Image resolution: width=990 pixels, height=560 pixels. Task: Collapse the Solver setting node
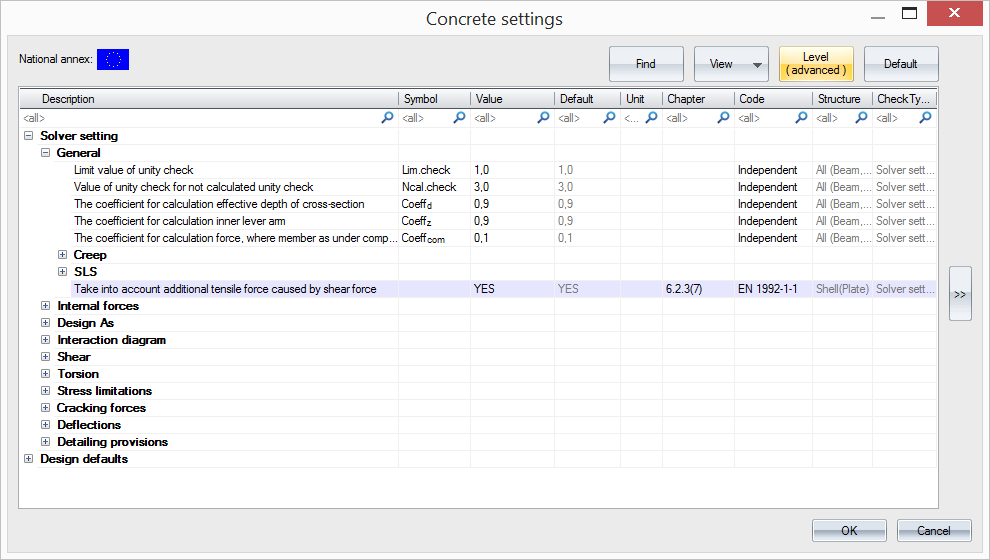click(x=28, y=136)
